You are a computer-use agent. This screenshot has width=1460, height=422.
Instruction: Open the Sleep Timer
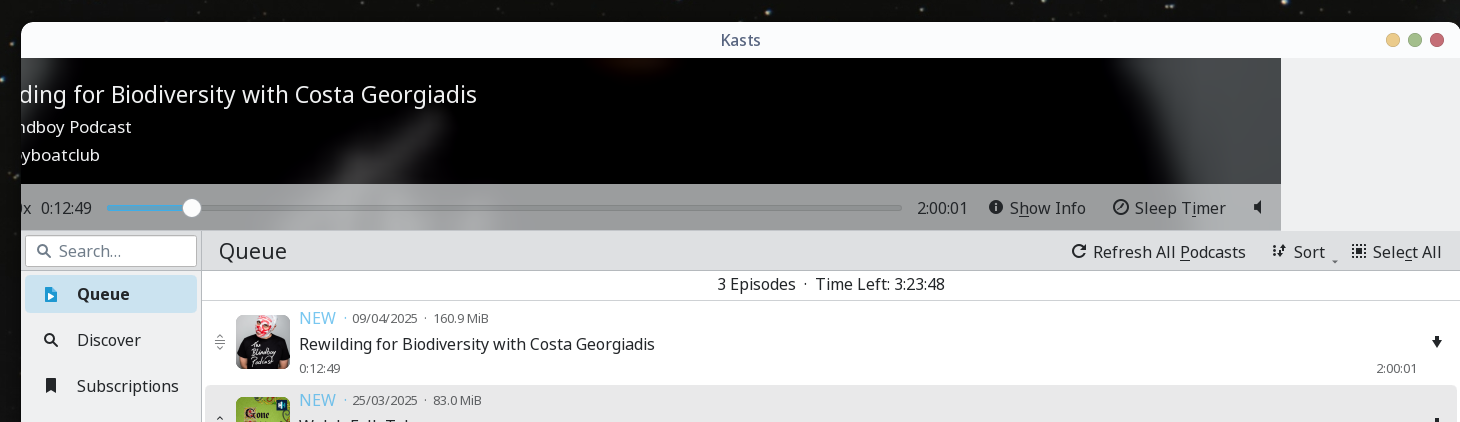pos(1169,208)
